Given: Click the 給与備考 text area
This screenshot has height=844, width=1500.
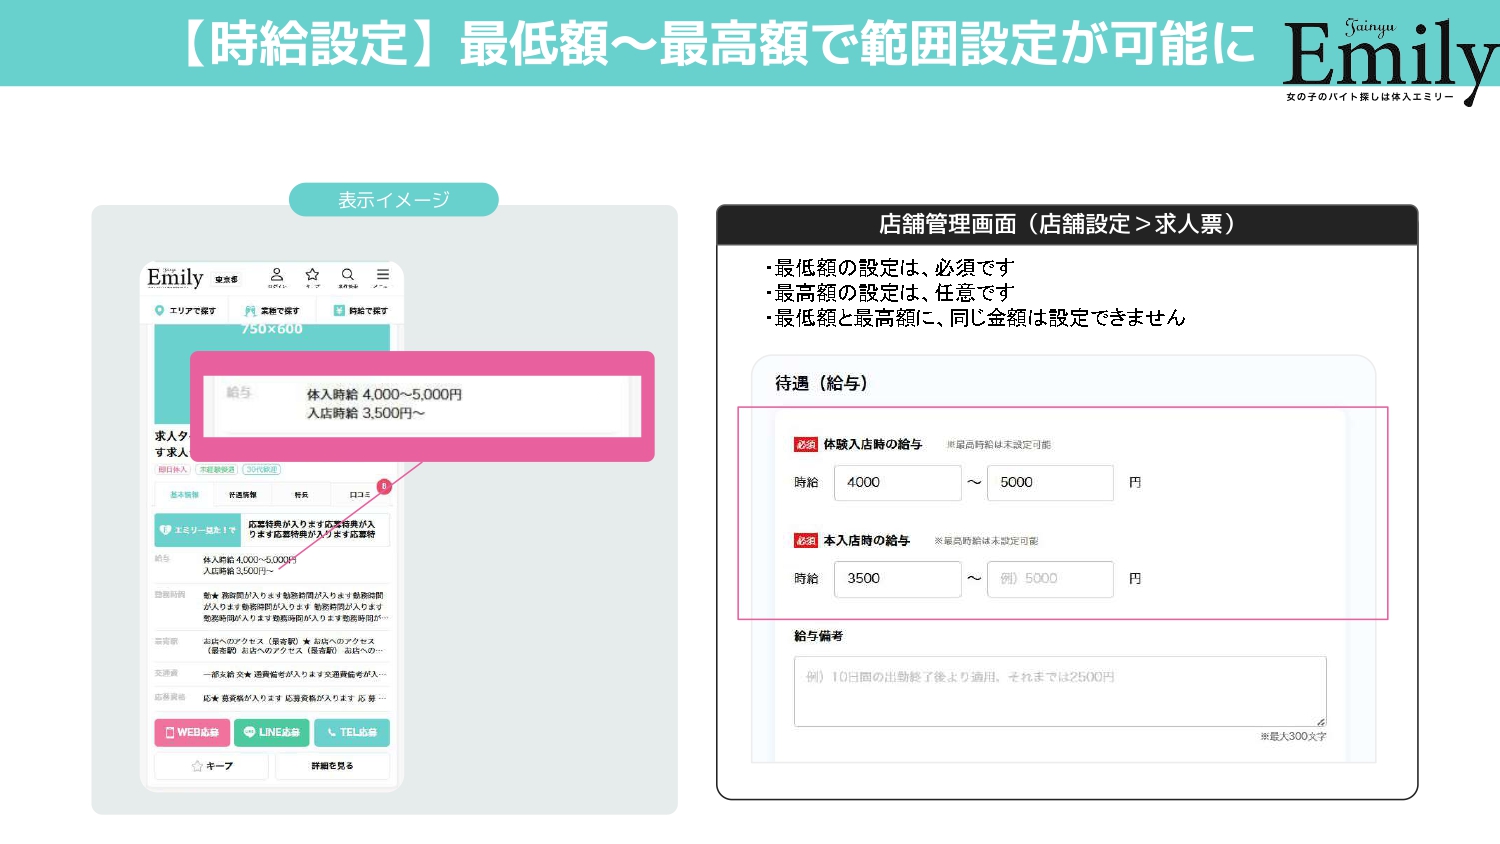Looking at the screenshot, I should coord(1060,691).
